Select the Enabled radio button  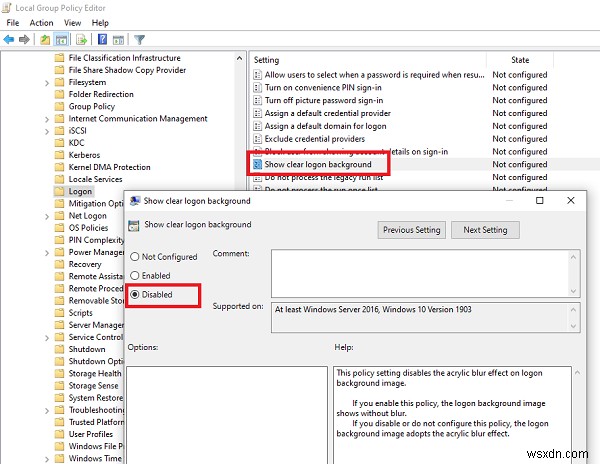[135, 275]
